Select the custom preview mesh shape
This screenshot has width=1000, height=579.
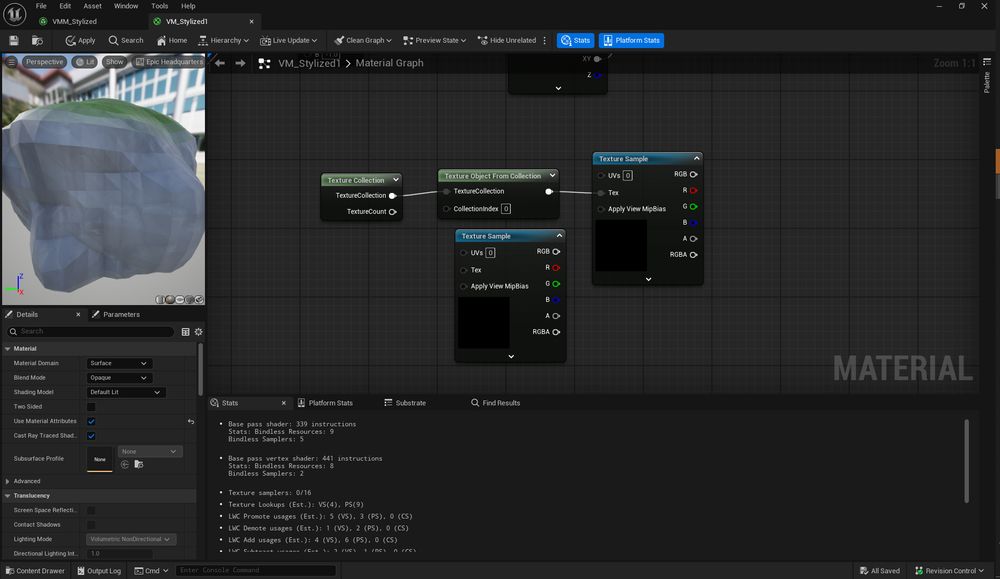[x=199, y=300]
